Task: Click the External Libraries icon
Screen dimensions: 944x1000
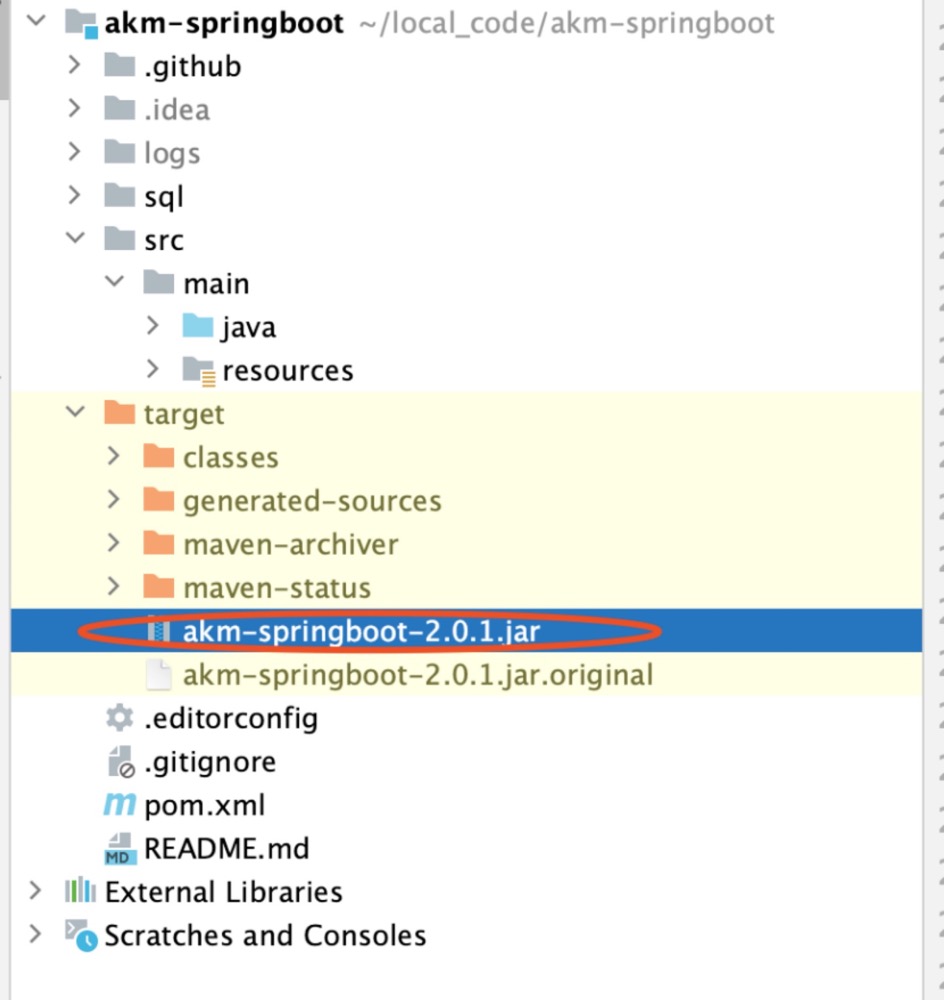Action: coord(80,892)
